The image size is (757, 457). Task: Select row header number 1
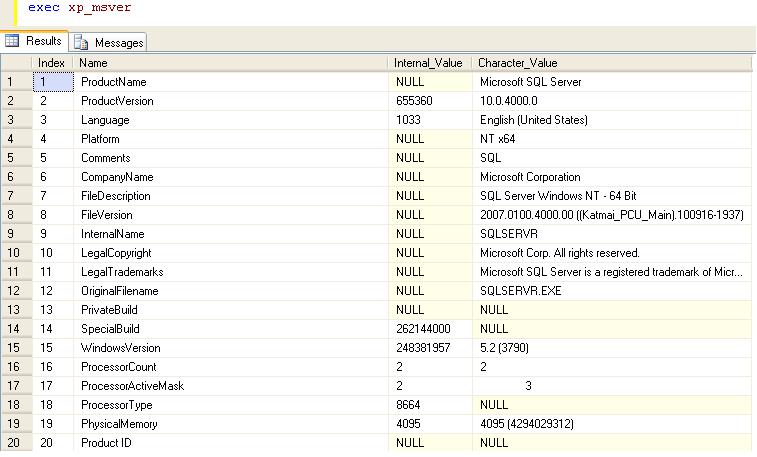16,82
